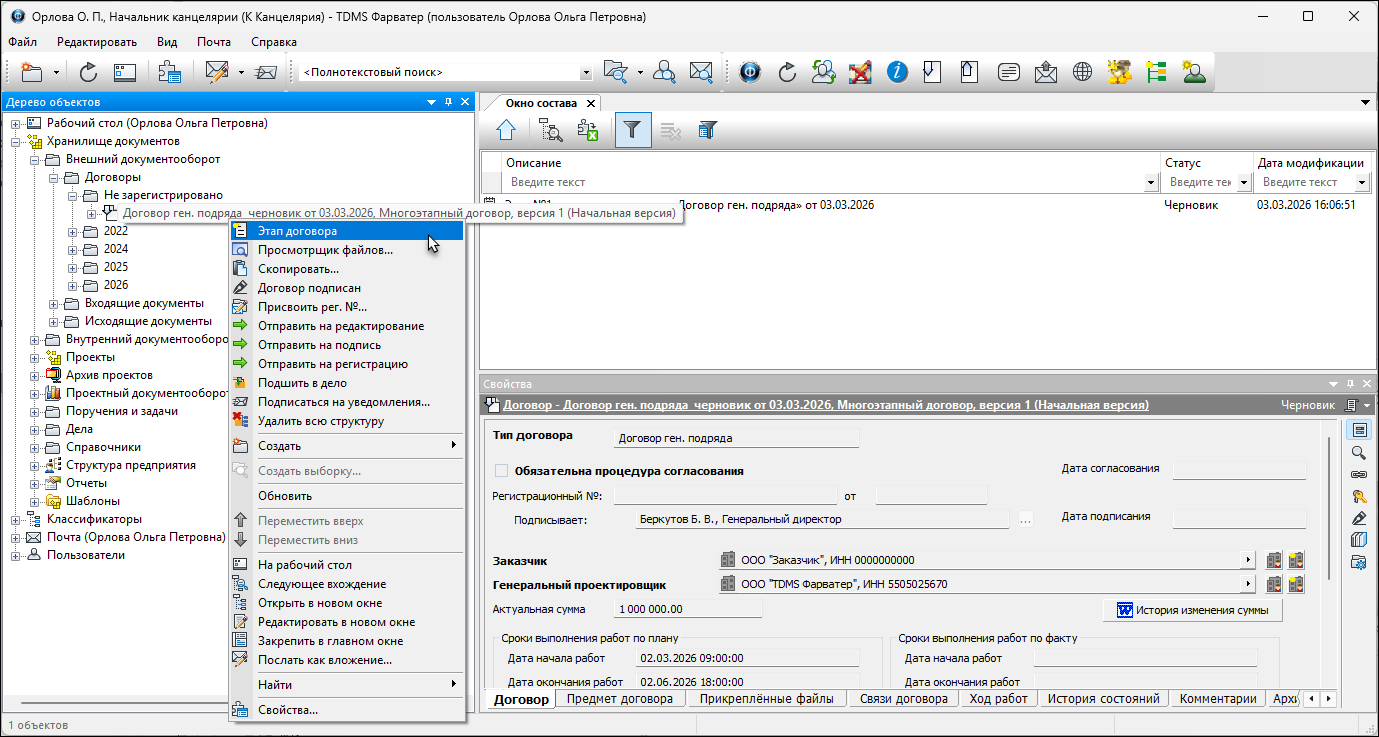Click the up-level home arrow icon
This screenshot has height=737, width=1379.
point(506,130)
